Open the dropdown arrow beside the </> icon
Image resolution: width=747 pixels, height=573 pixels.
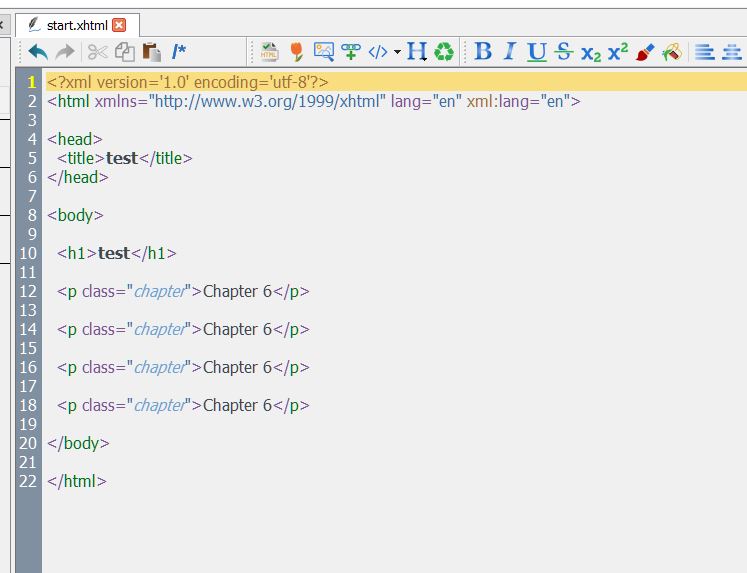click(397, 51)
